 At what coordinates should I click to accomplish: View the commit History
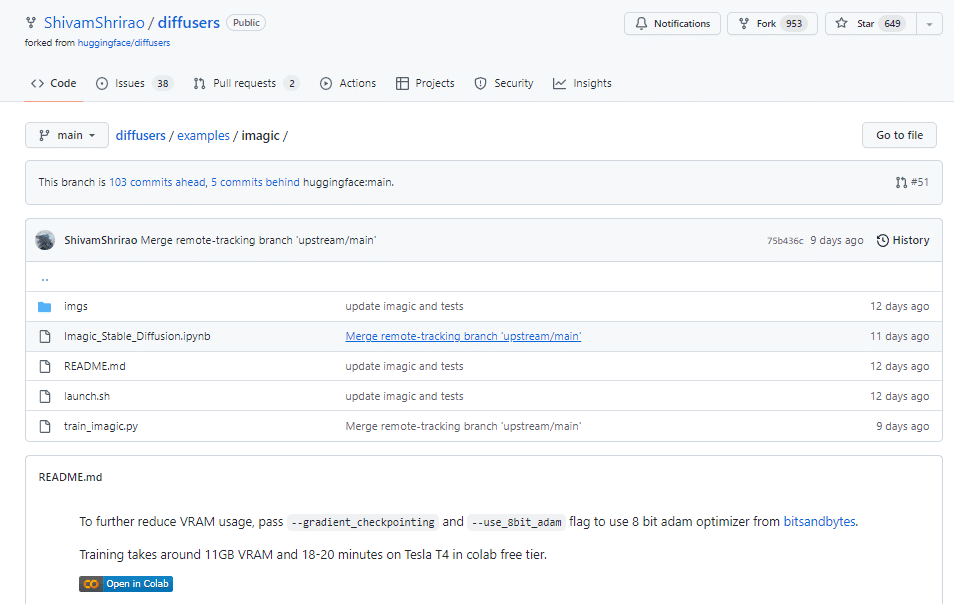tap(903, 240)
